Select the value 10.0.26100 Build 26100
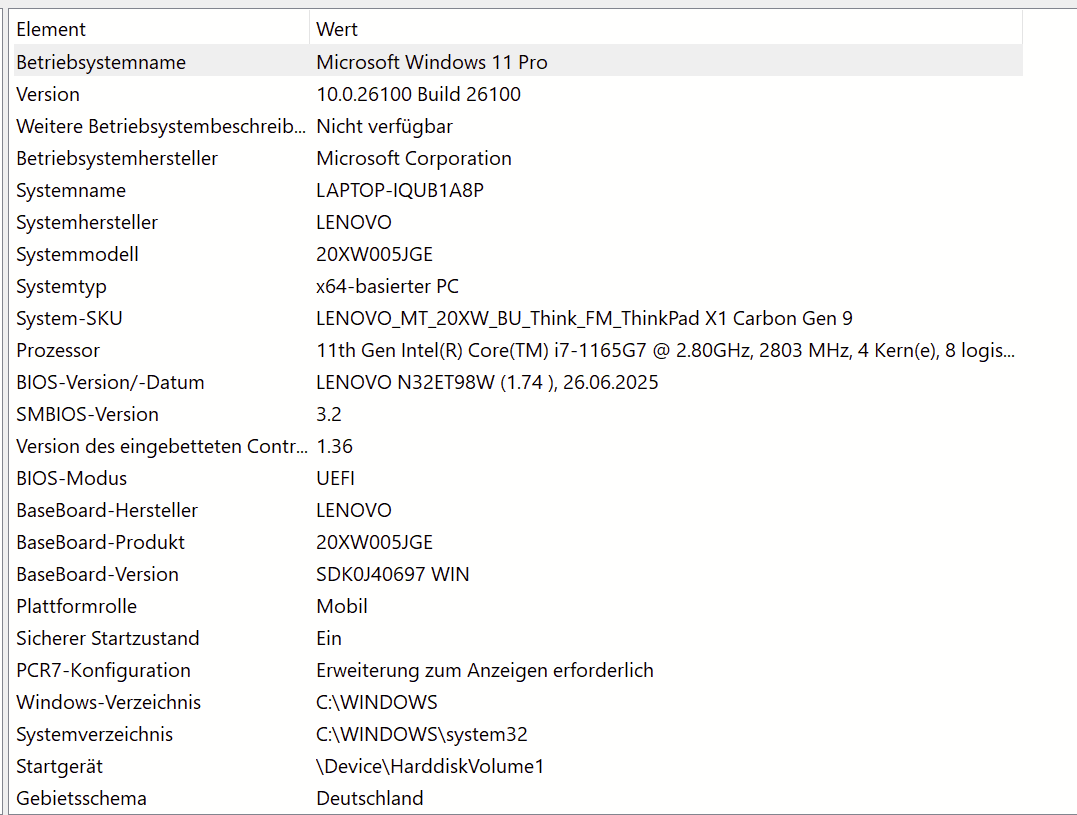1077x815 pixels. 418,94
